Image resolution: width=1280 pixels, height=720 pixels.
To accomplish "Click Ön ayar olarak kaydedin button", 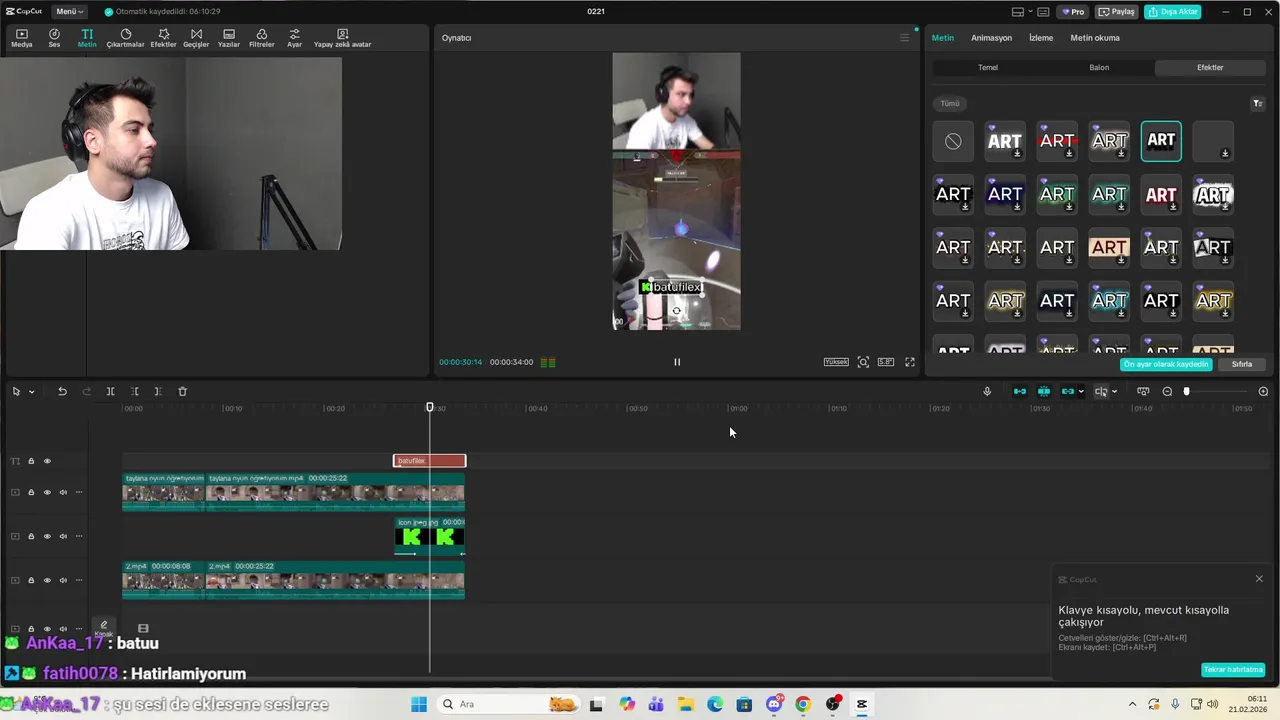I will 1166,364.
